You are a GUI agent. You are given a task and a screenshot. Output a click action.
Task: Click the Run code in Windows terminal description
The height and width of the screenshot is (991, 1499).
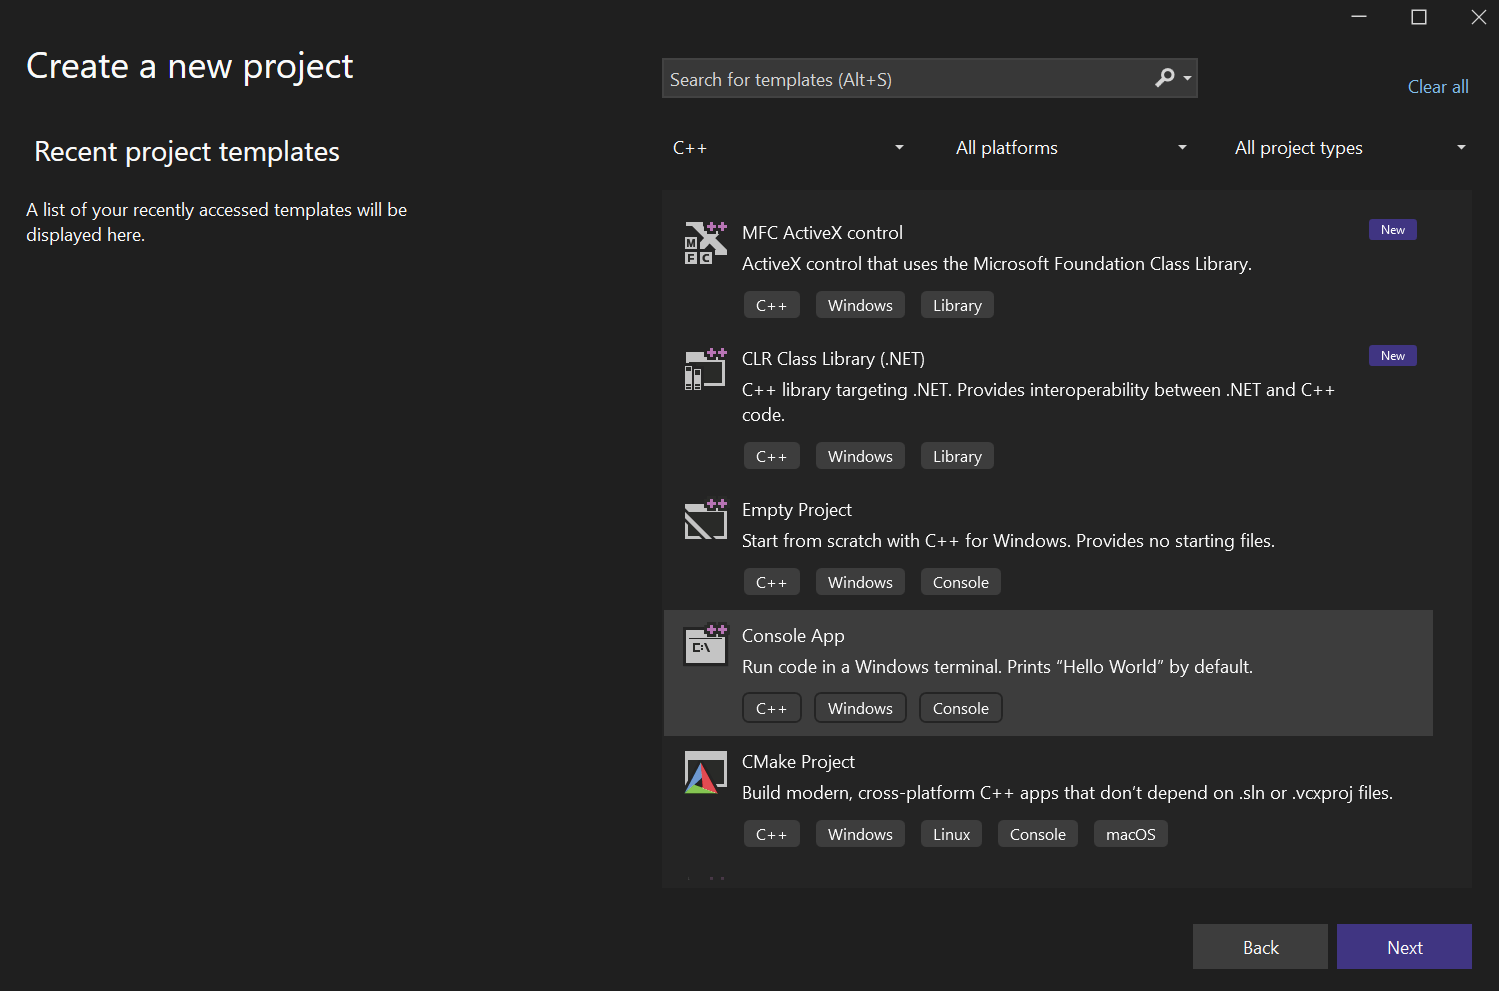pyautogui.click(x=997, y=667)
